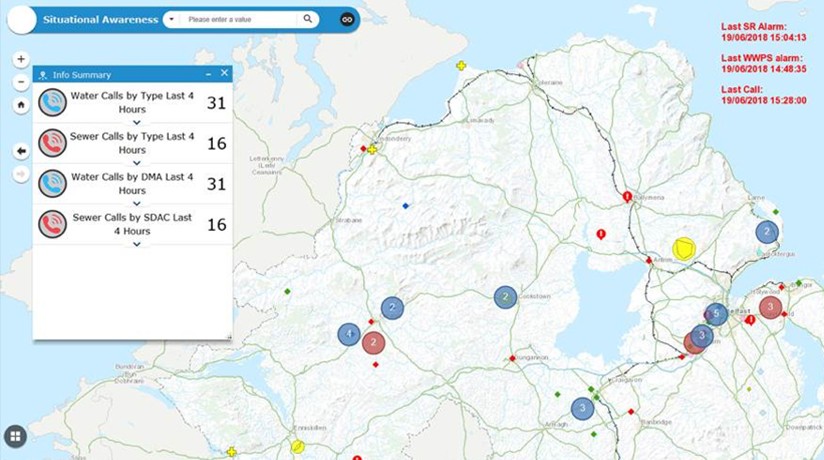
Task: Click the Water Calls by Type phone icon
Action: [53, 102]
